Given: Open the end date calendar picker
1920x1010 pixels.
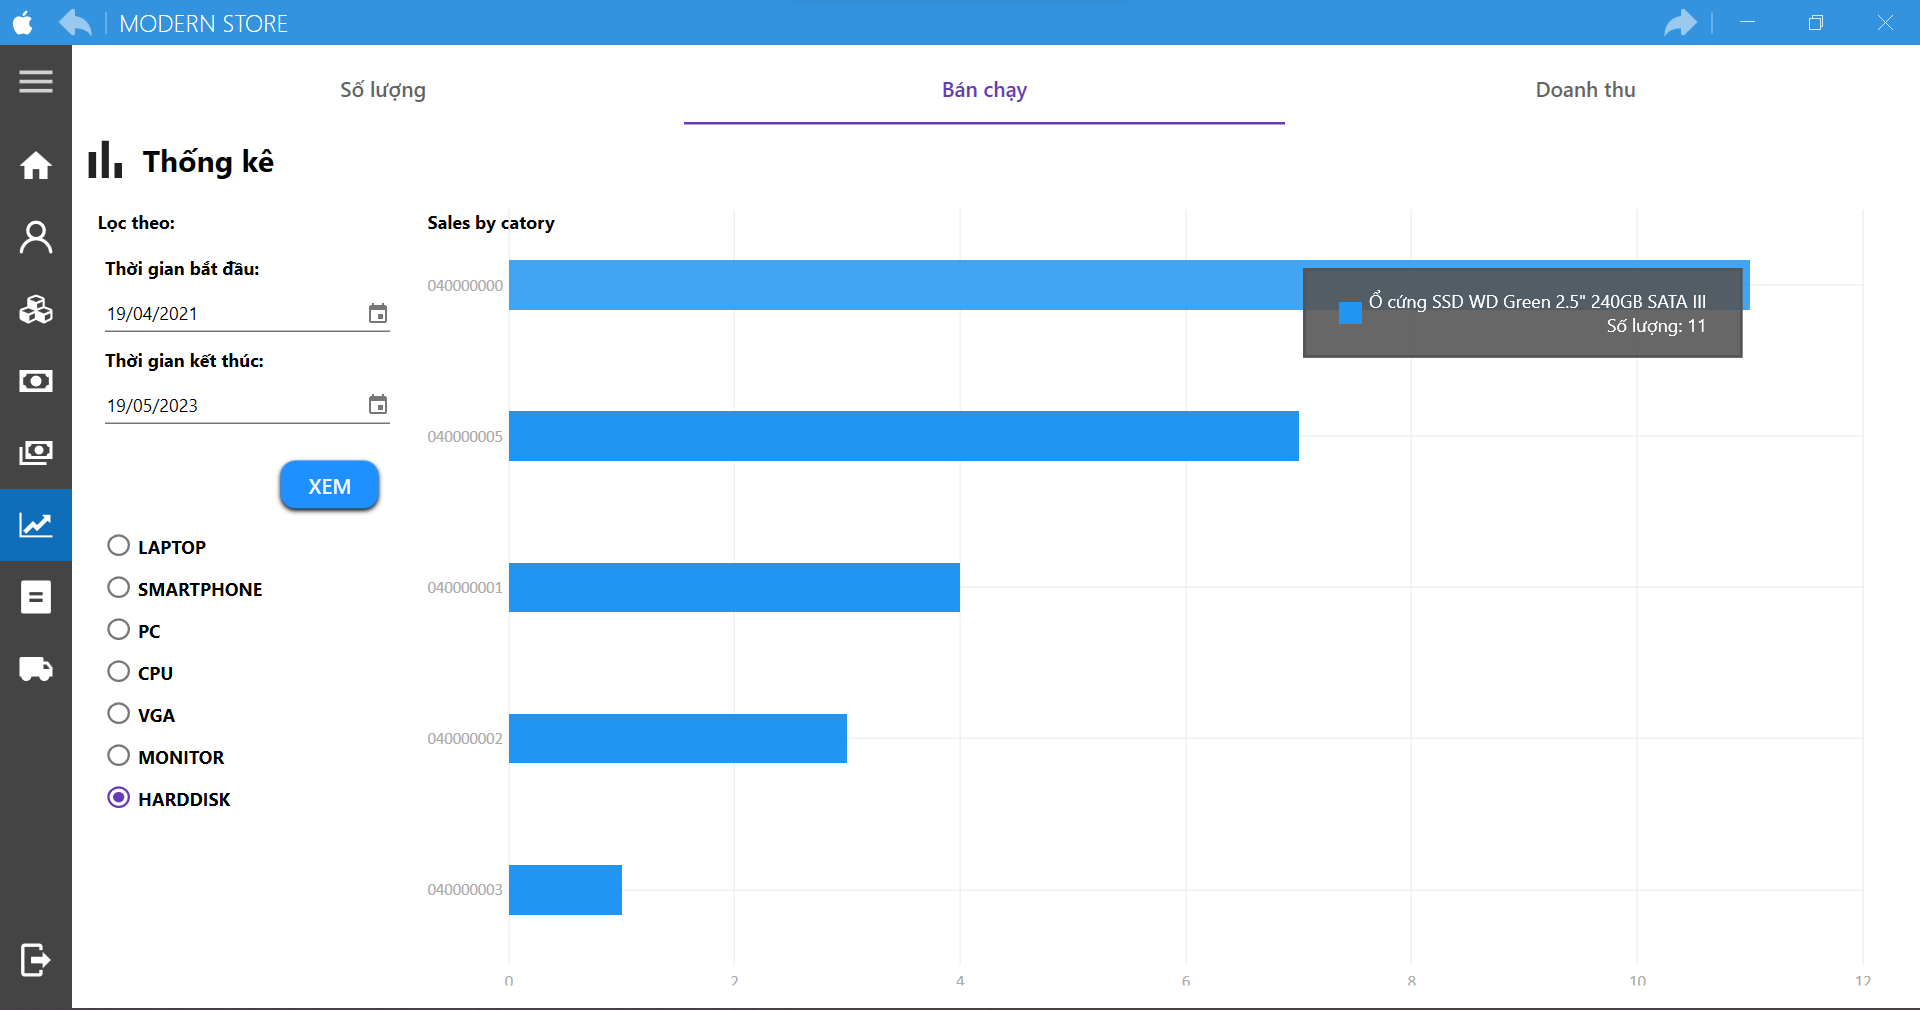Looking at the screenshot, I should coord(377,405).
